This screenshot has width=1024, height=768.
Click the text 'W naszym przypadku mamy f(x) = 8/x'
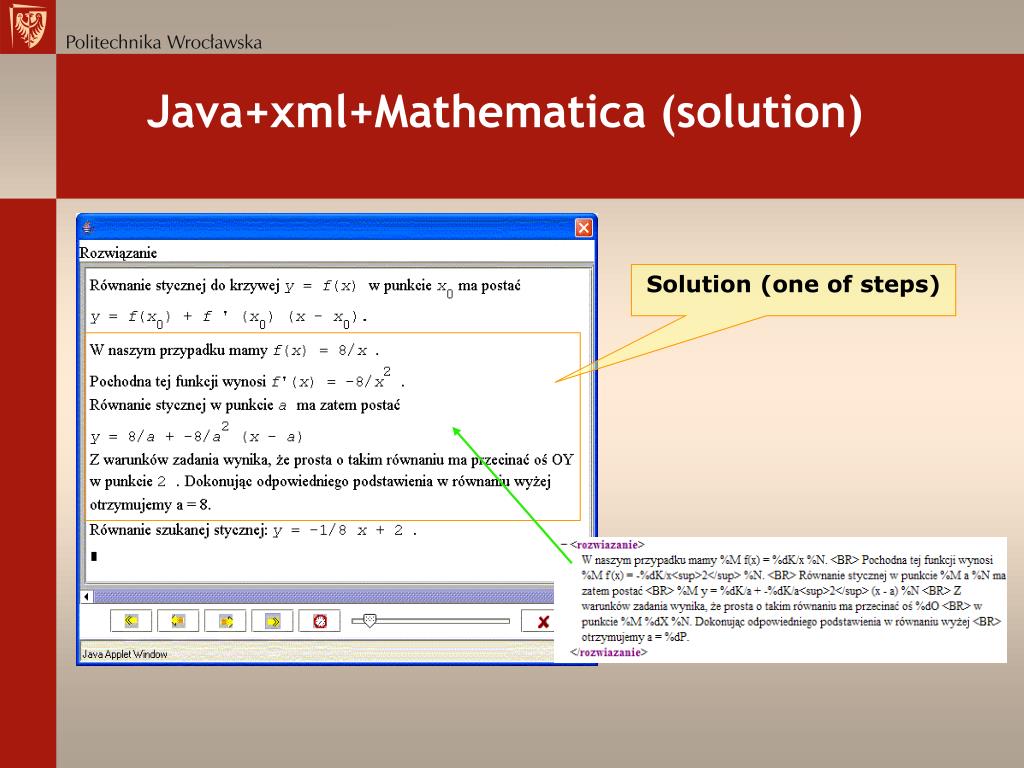(234, 350)
